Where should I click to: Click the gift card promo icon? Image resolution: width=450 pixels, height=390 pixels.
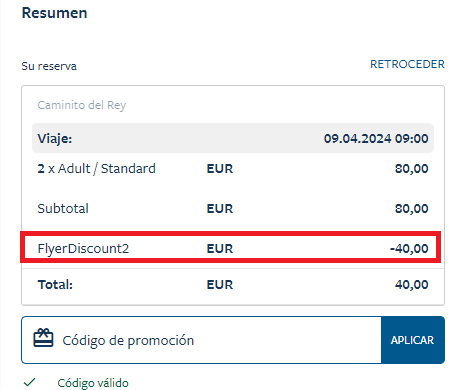(43, 338)
